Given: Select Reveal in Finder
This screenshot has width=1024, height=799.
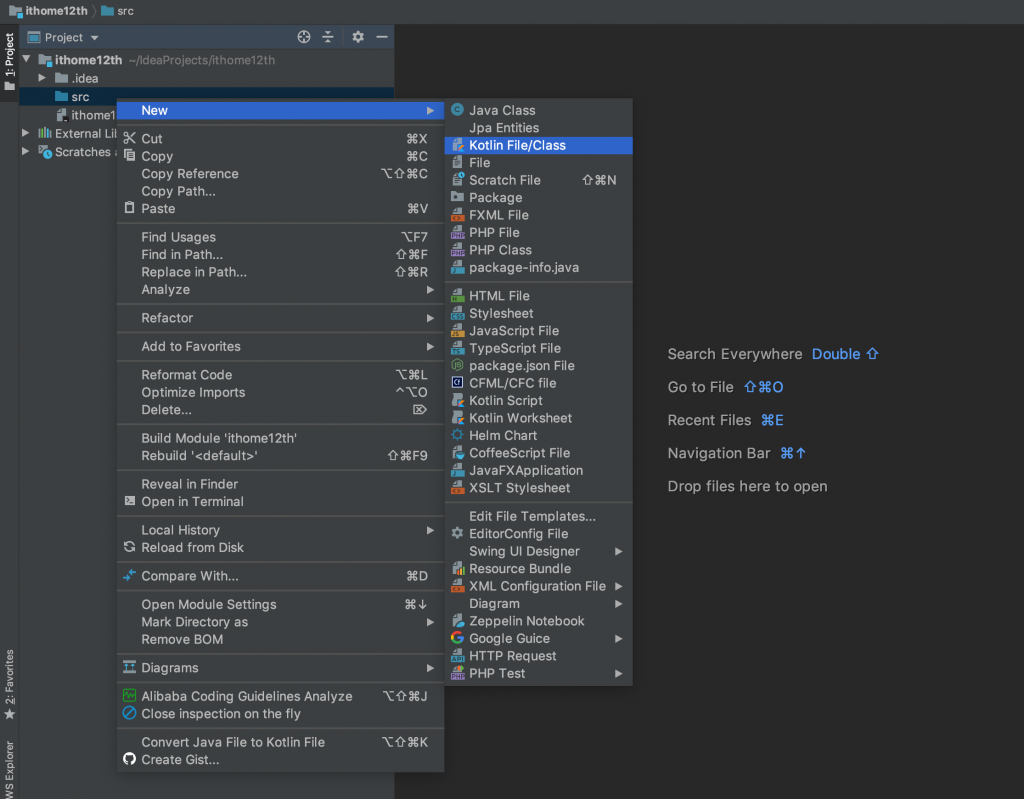Looking at the screenshot, I should click(x=280, y=484).
